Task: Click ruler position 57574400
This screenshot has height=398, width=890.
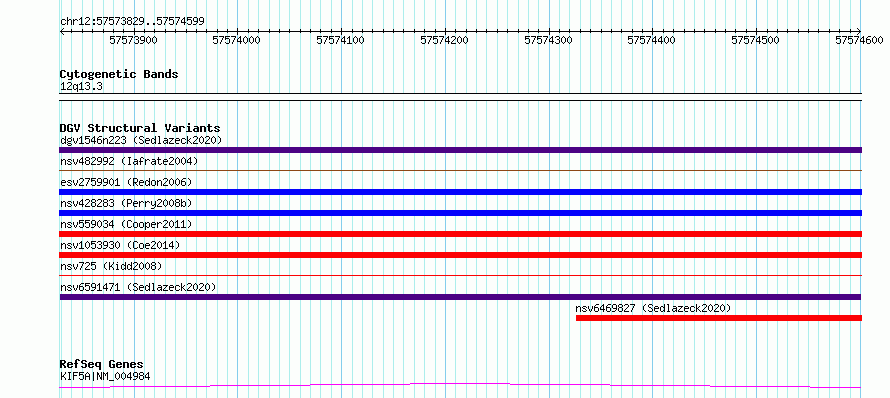Action: tap(652, 40)
